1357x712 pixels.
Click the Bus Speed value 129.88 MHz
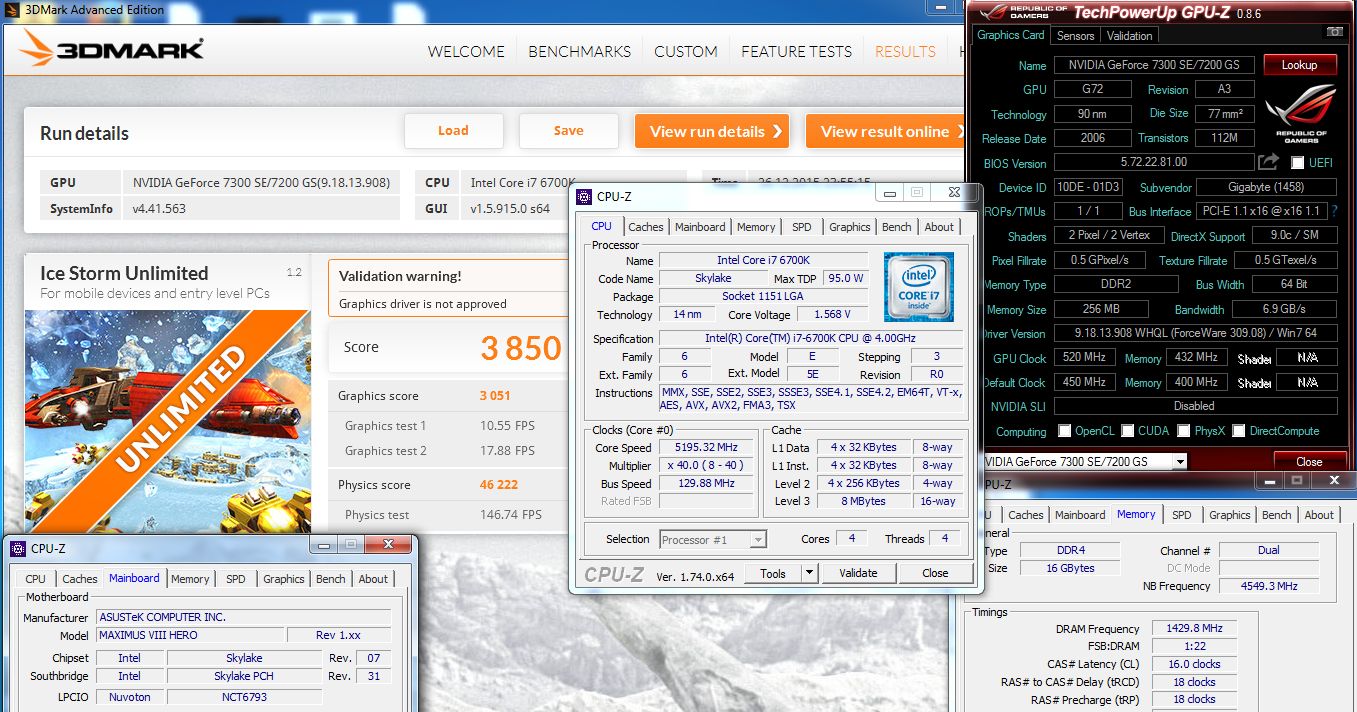click(706, 484)
